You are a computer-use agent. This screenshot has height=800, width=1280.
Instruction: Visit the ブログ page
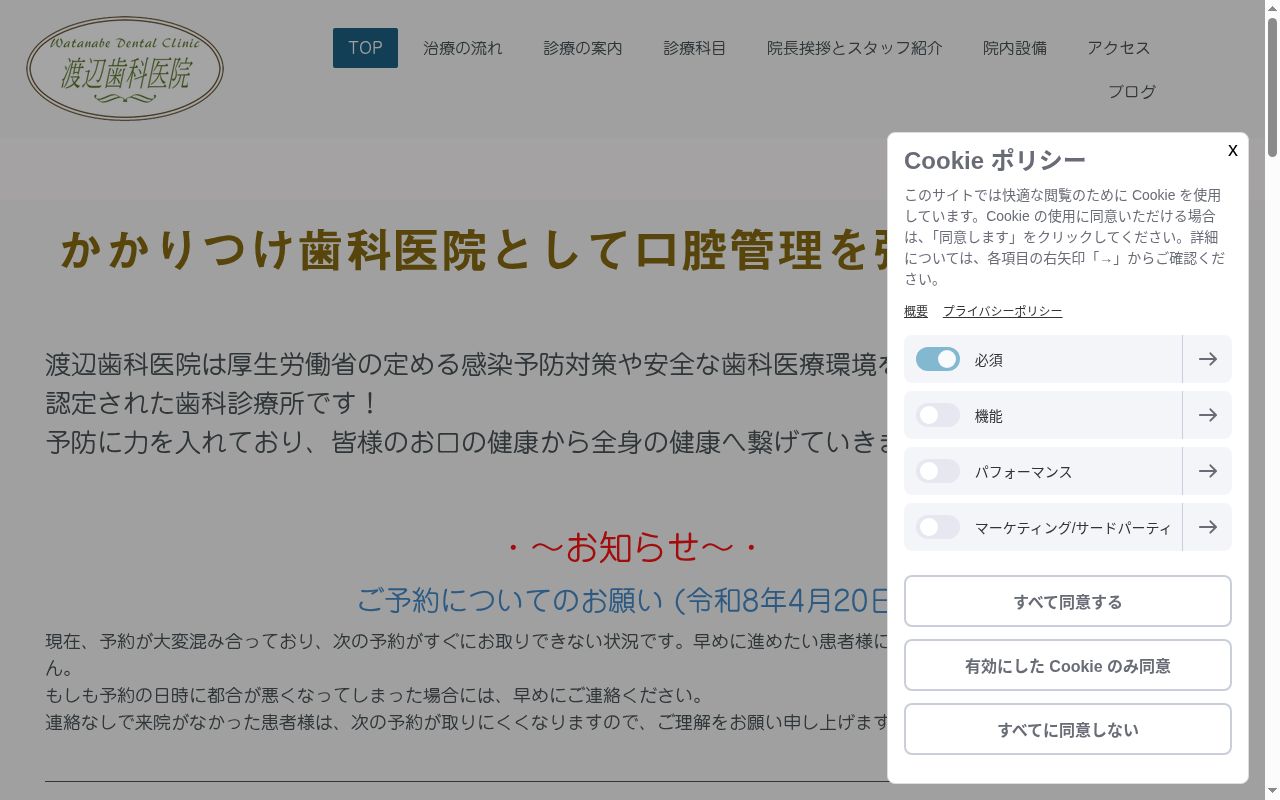[1132, 92]
